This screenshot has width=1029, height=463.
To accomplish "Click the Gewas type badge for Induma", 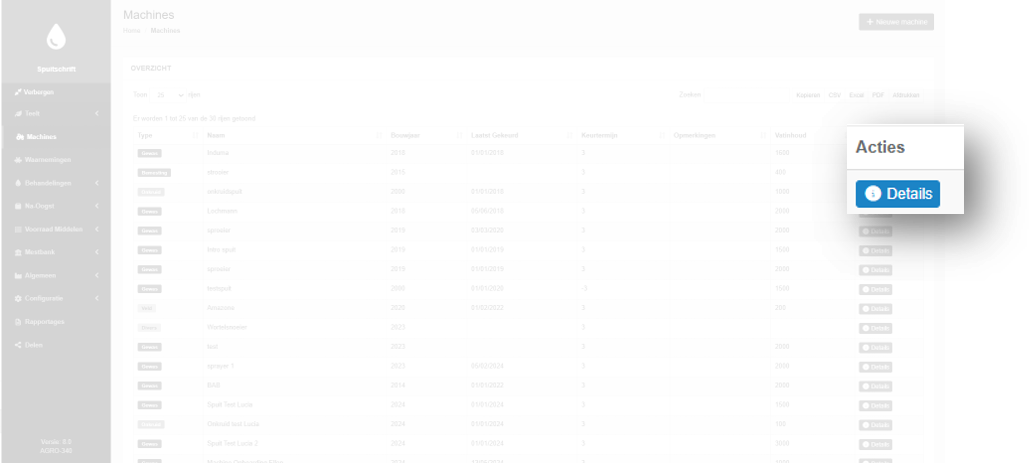I will [x=150, y=153].
